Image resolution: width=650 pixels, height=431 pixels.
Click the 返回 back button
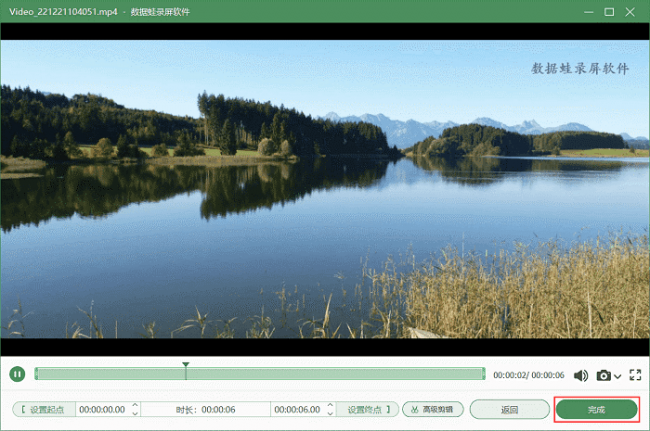(x=509, y=409)
